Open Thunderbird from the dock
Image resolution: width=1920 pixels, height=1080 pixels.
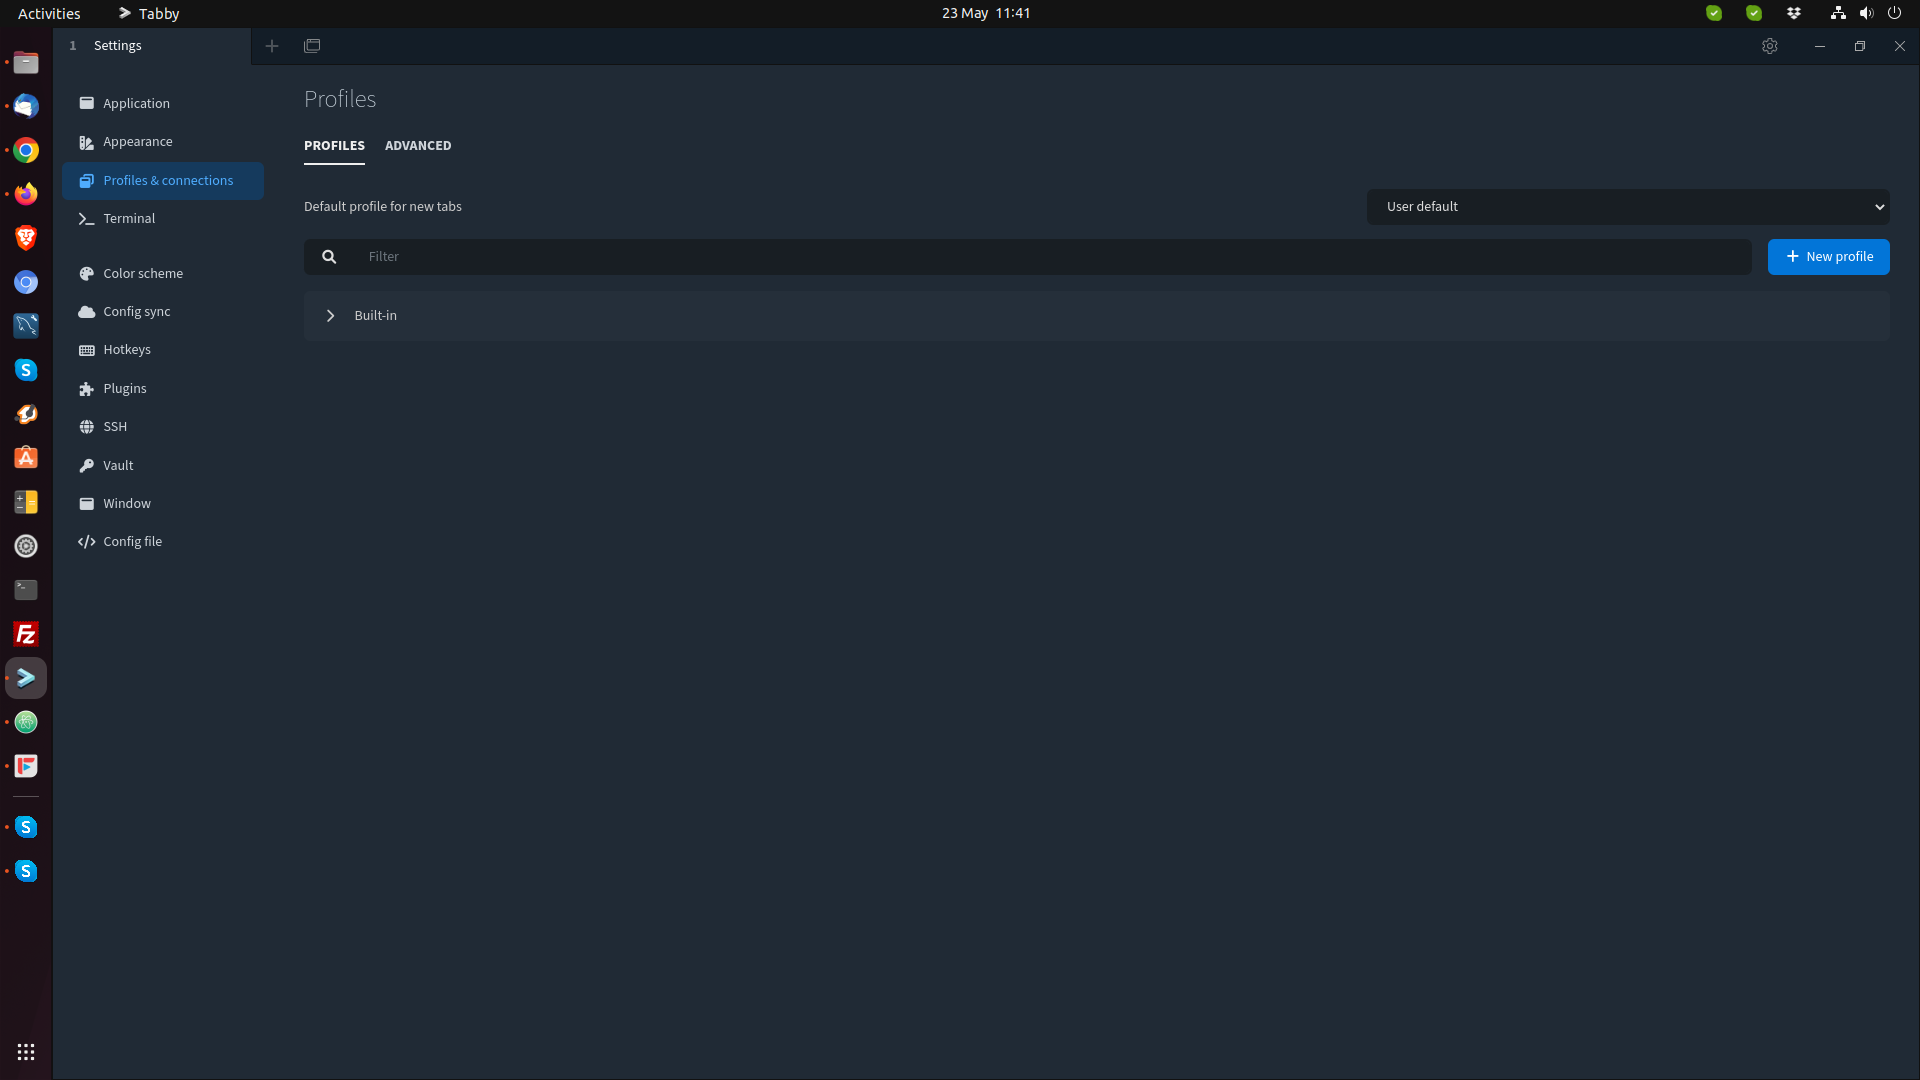[x=26, y=106]
